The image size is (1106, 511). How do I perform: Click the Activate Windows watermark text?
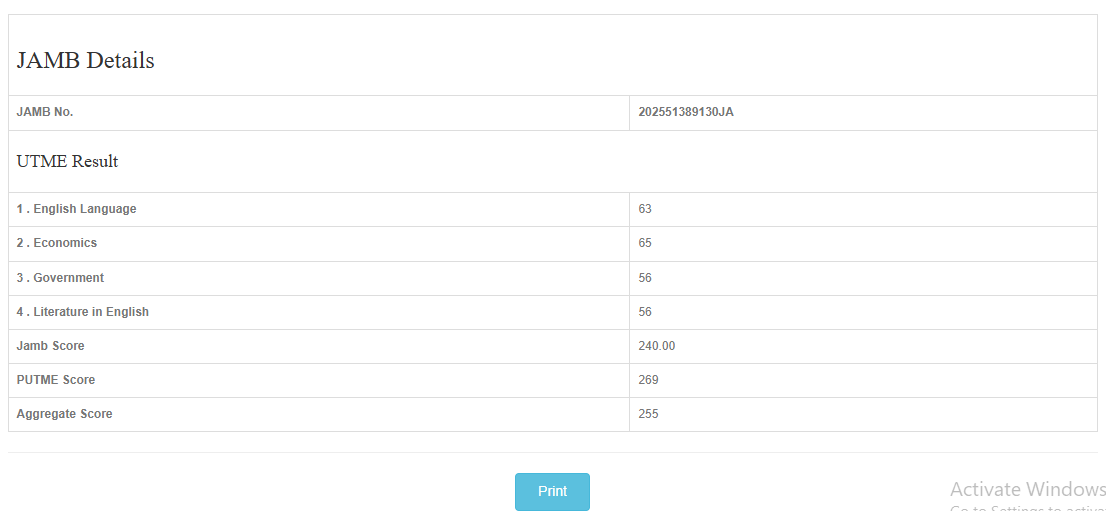click(1027, 489)
